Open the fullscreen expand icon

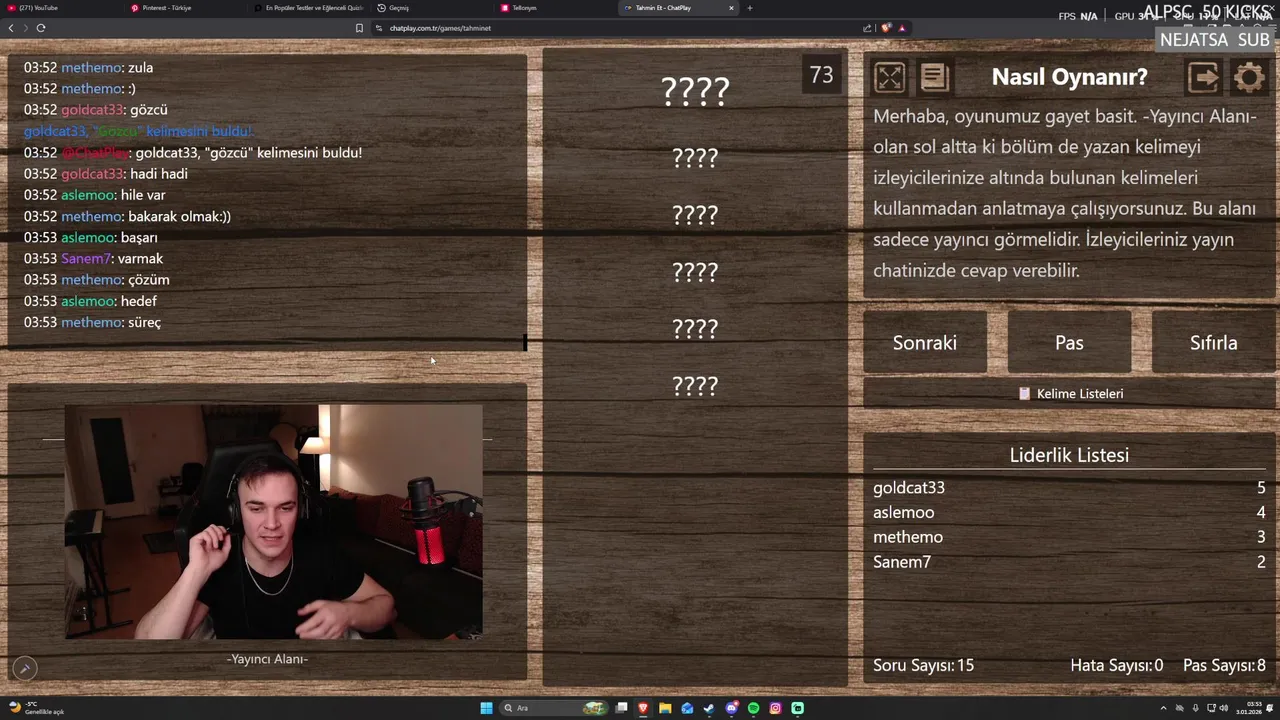[x=889, y=77]
